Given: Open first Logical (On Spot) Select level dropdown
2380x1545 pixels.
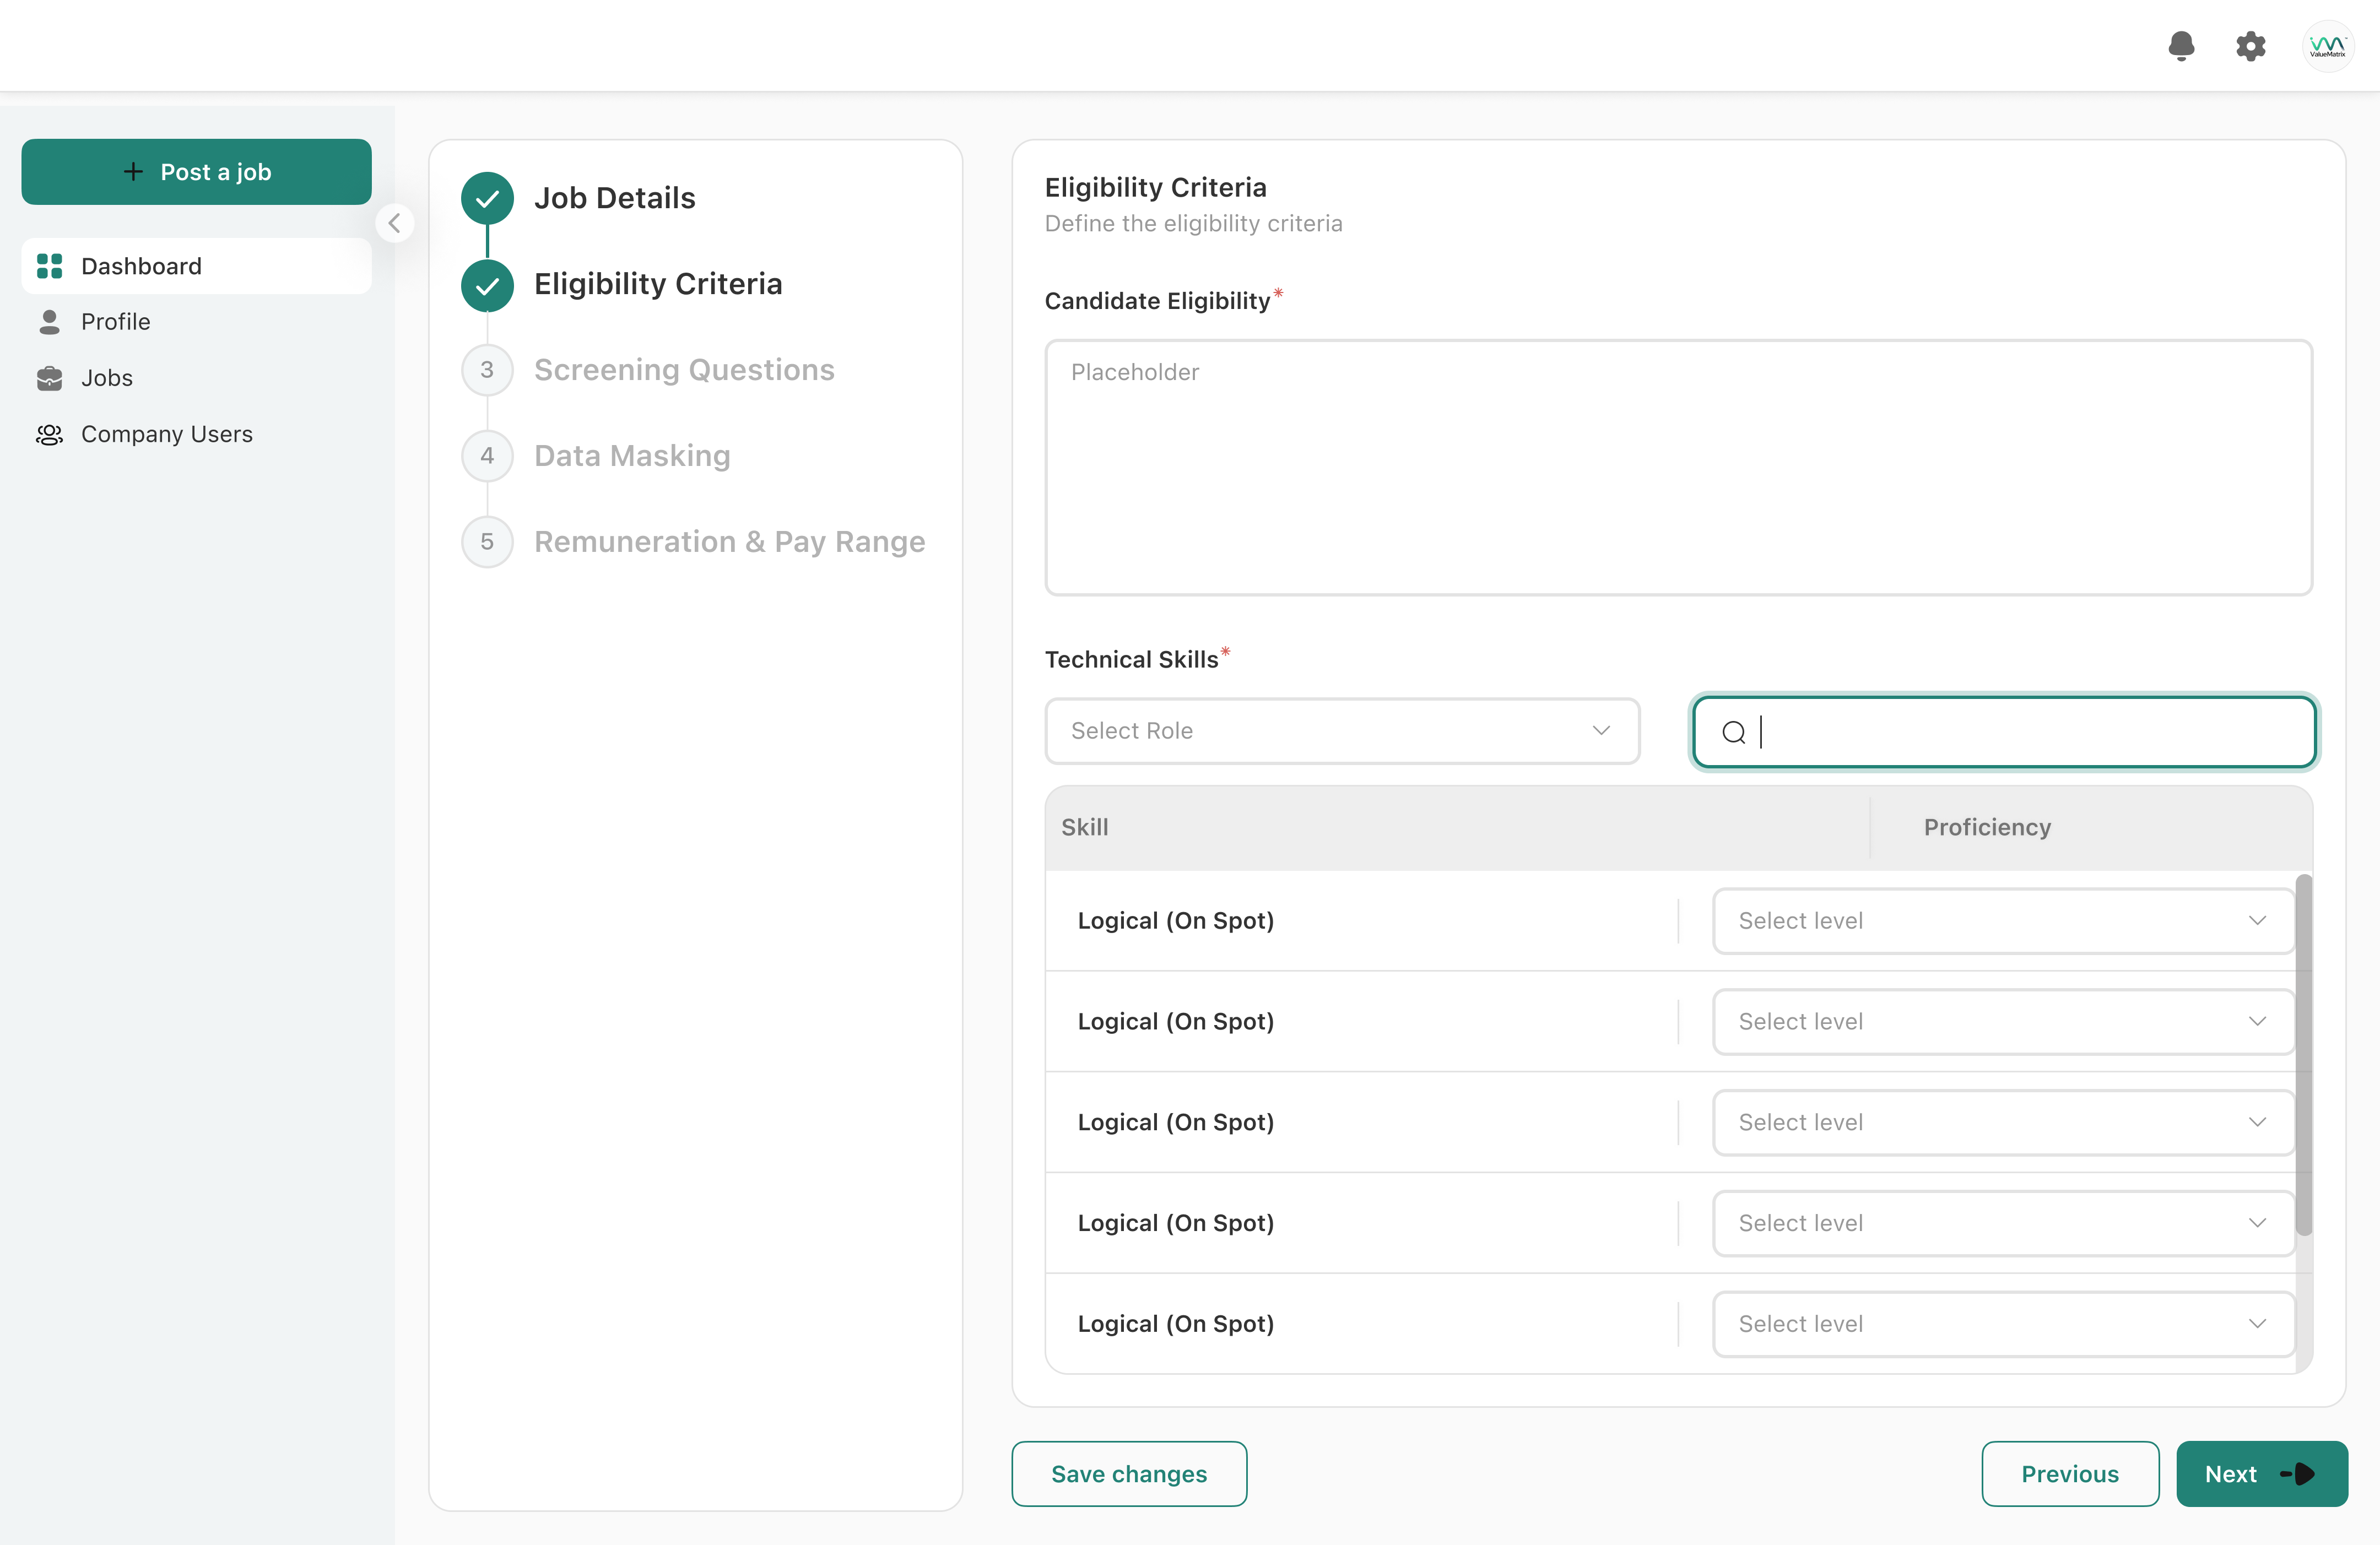Looking at the screenshot, I should [2002, 921].
